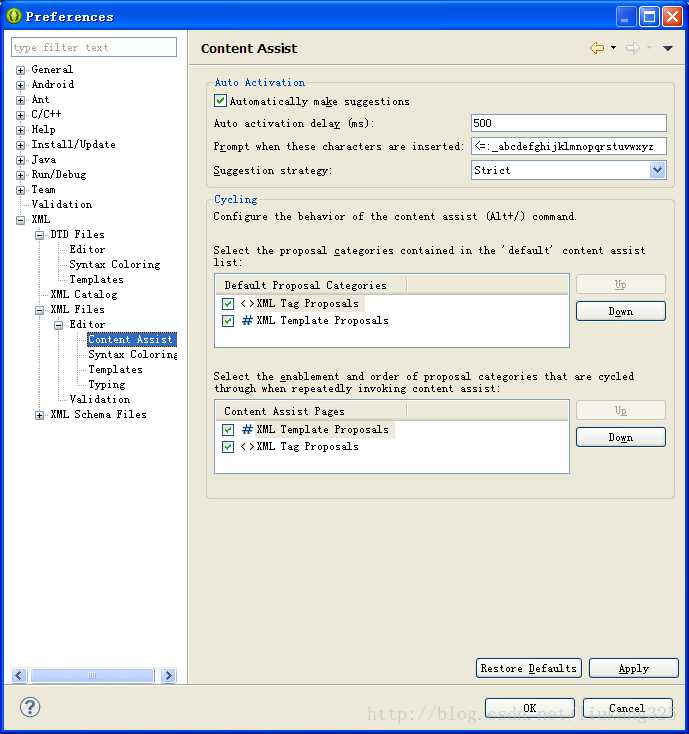This screenshot has width=689, height=734.
Task: Select the XML Catalog page
Action: click(84, 294)
